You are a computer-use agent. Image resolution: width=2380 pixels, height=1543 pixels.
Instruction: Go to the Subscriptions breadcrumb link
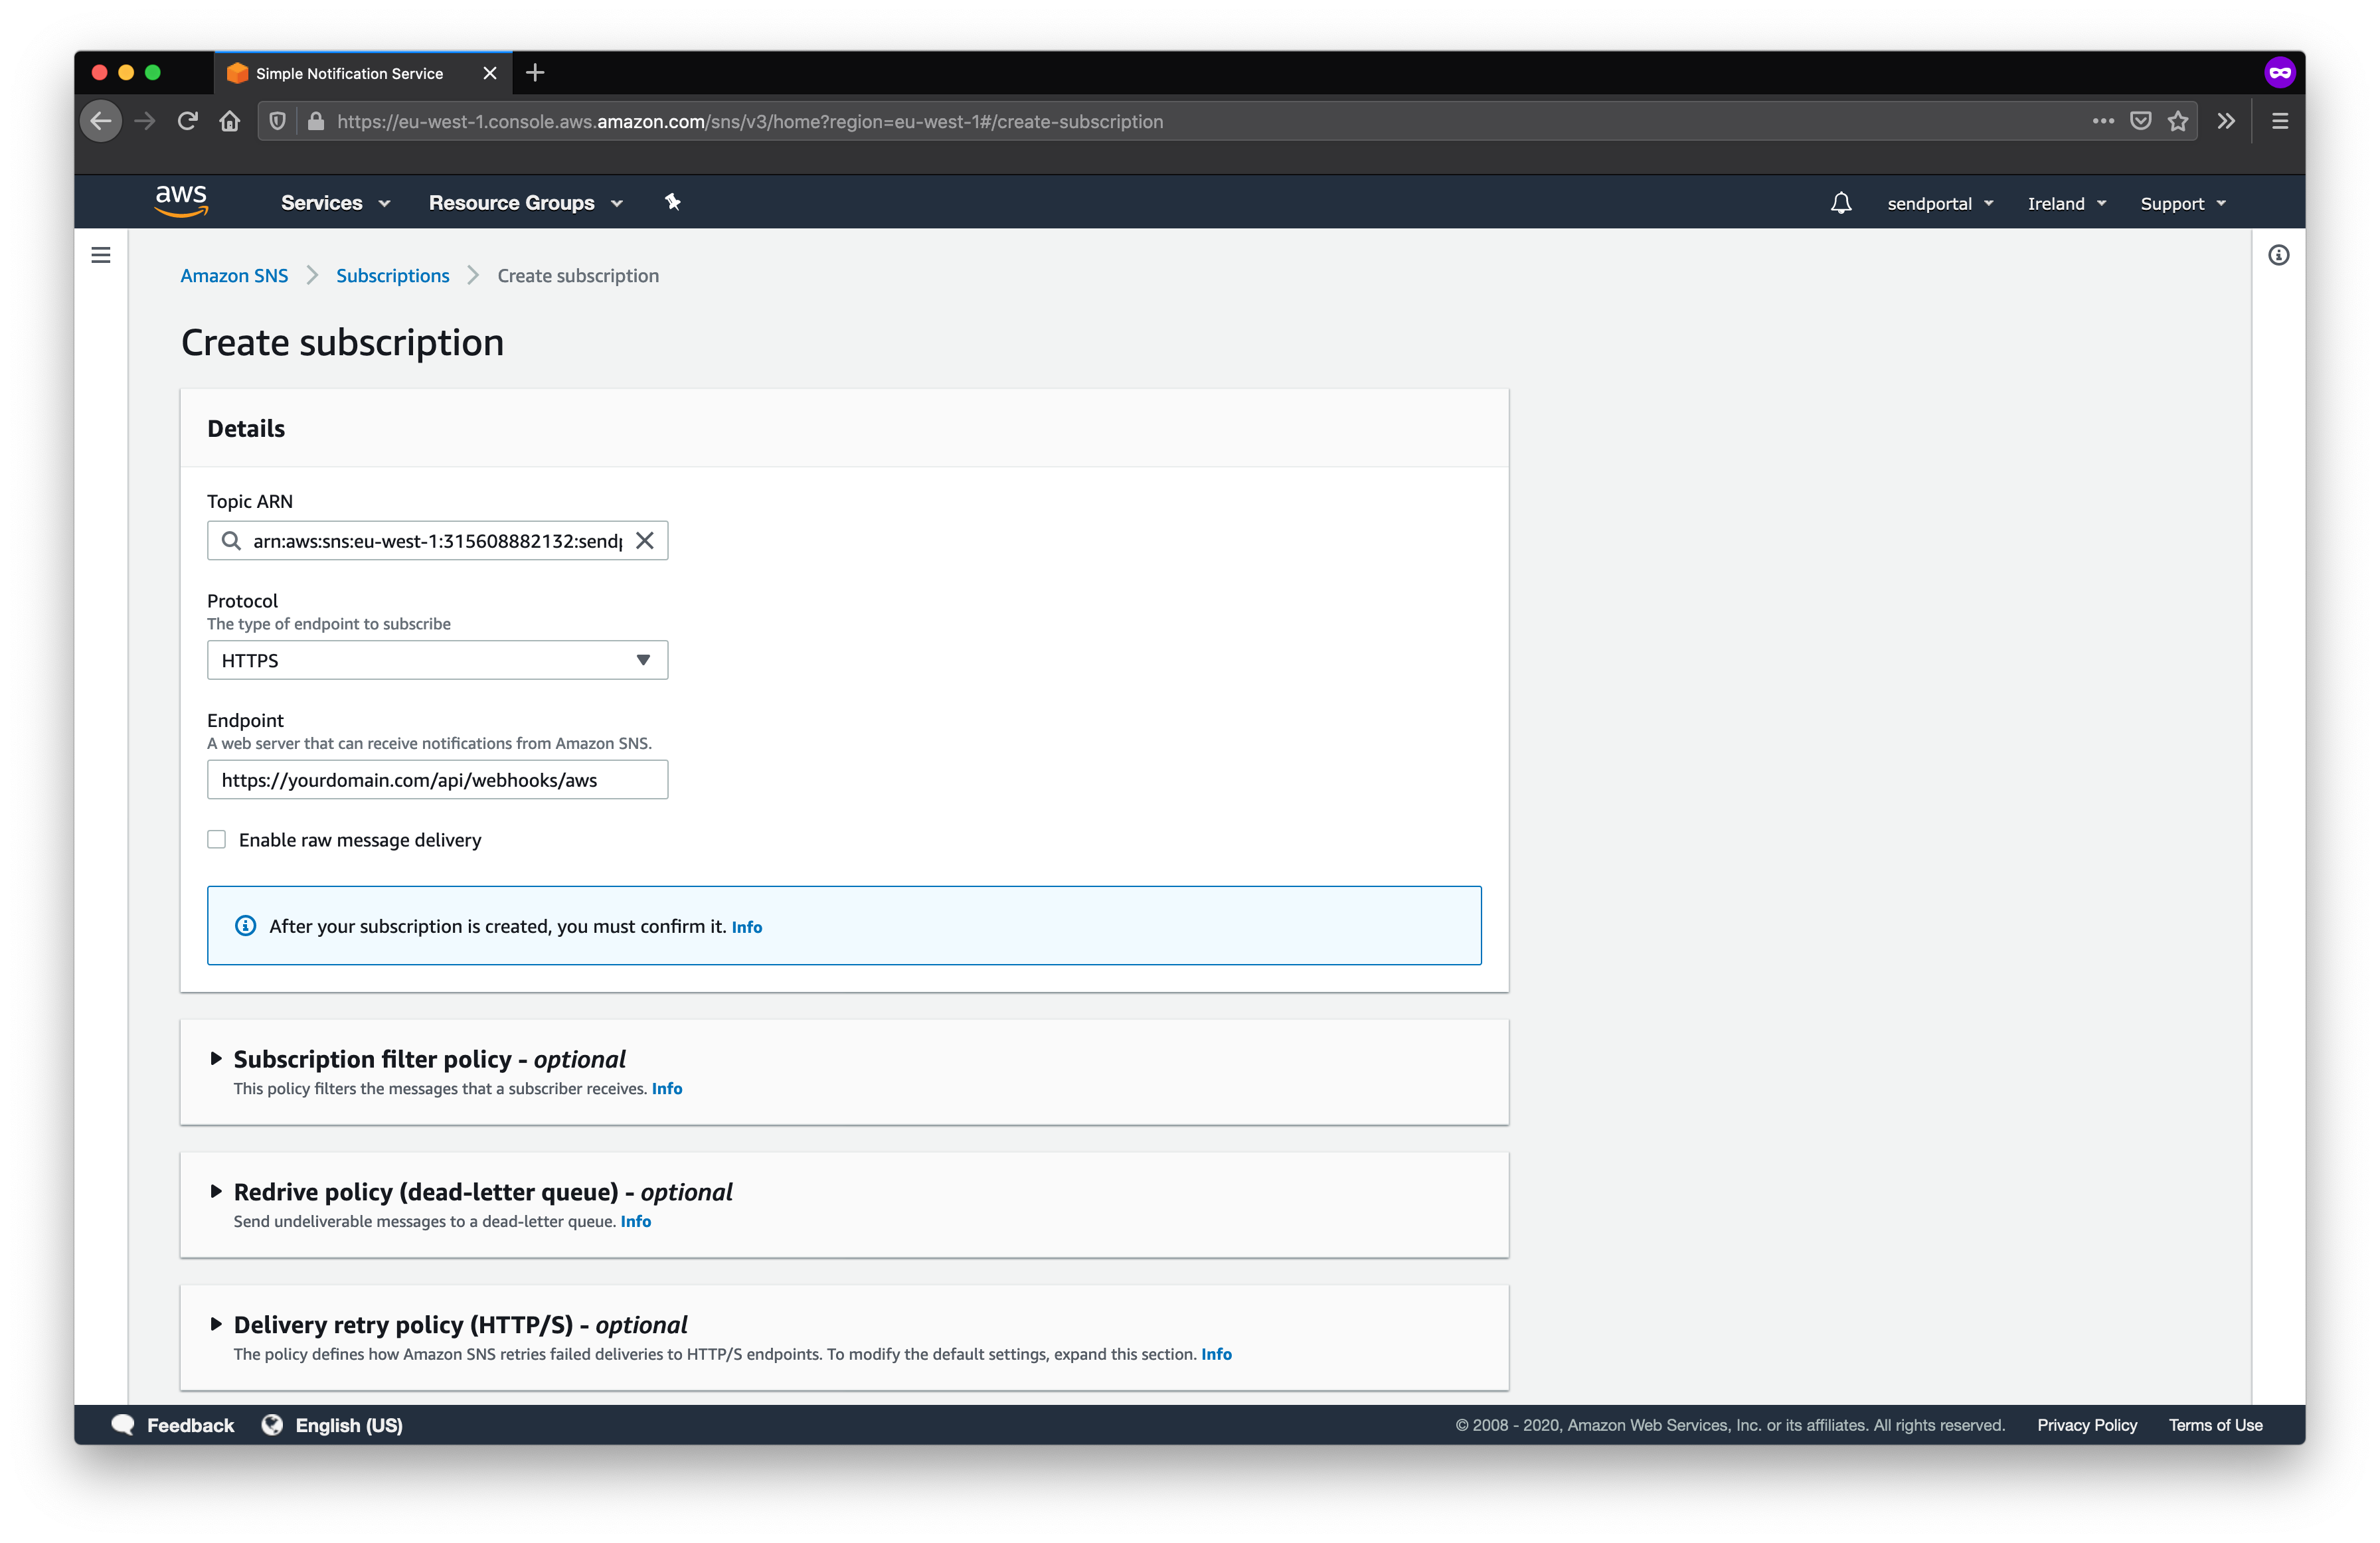pos(392,276)
